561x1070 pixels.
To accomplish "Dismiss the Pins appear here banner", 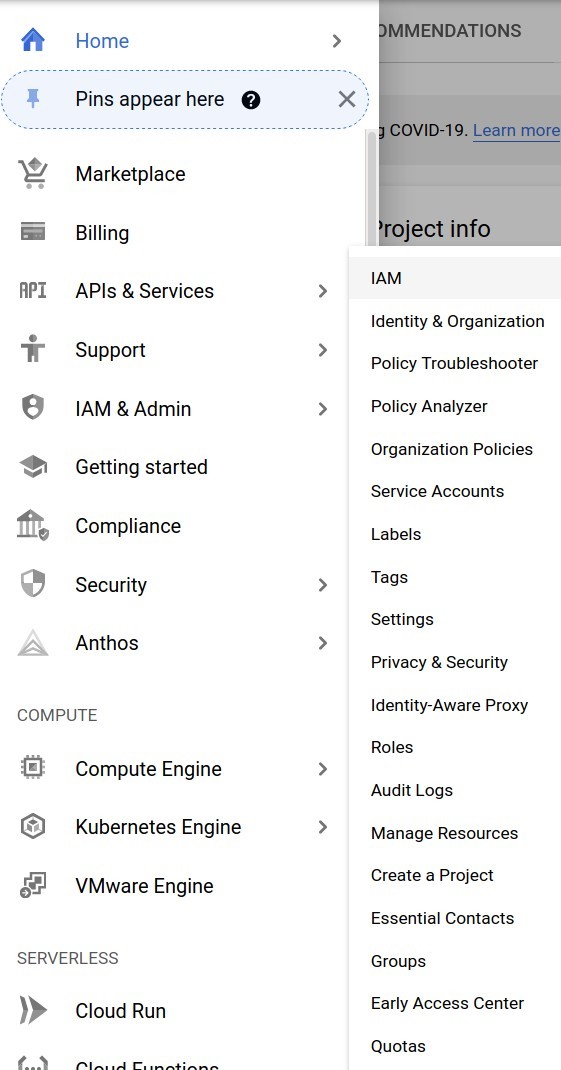I will (347, 100).
